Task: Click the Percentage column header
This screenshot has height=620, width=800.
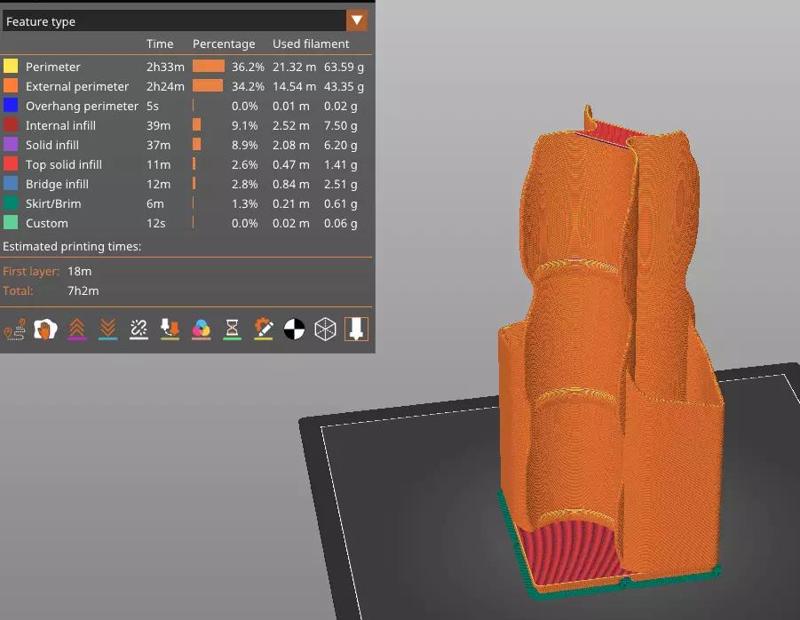Action: tap(223, 44)
